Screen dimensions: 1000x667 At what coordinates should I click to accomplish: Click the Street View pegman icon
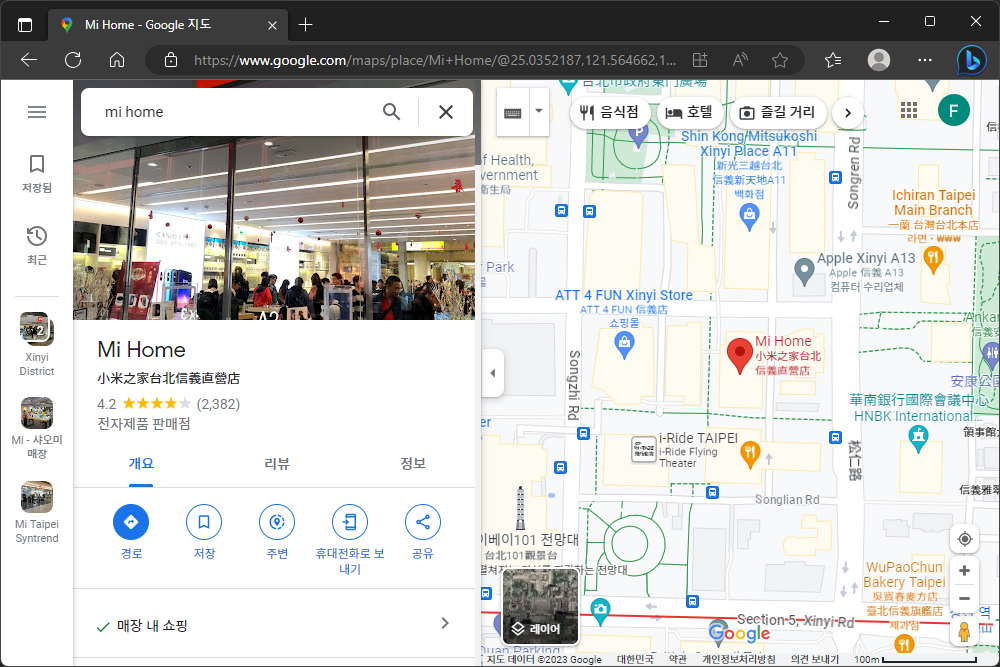pos(964,632)
